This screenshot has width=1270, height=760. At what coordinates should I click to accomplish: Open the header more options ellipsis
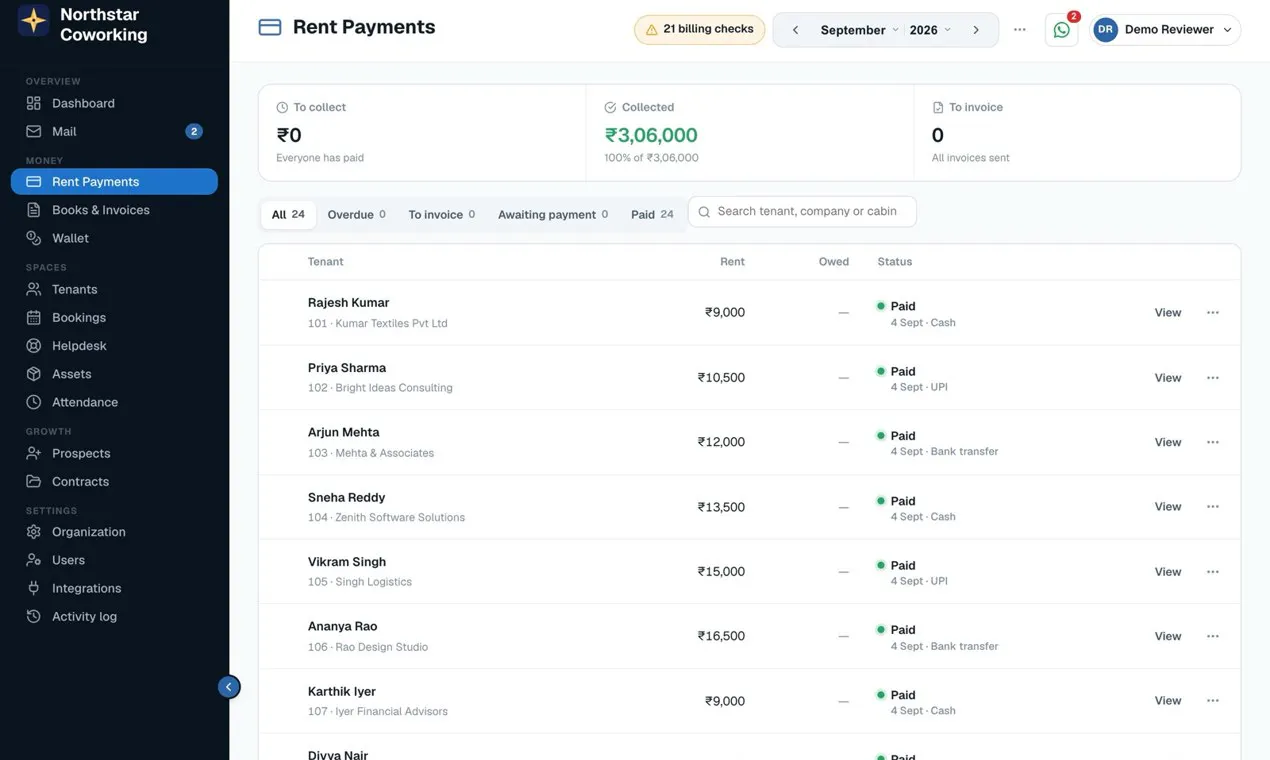coord(1019,30)
